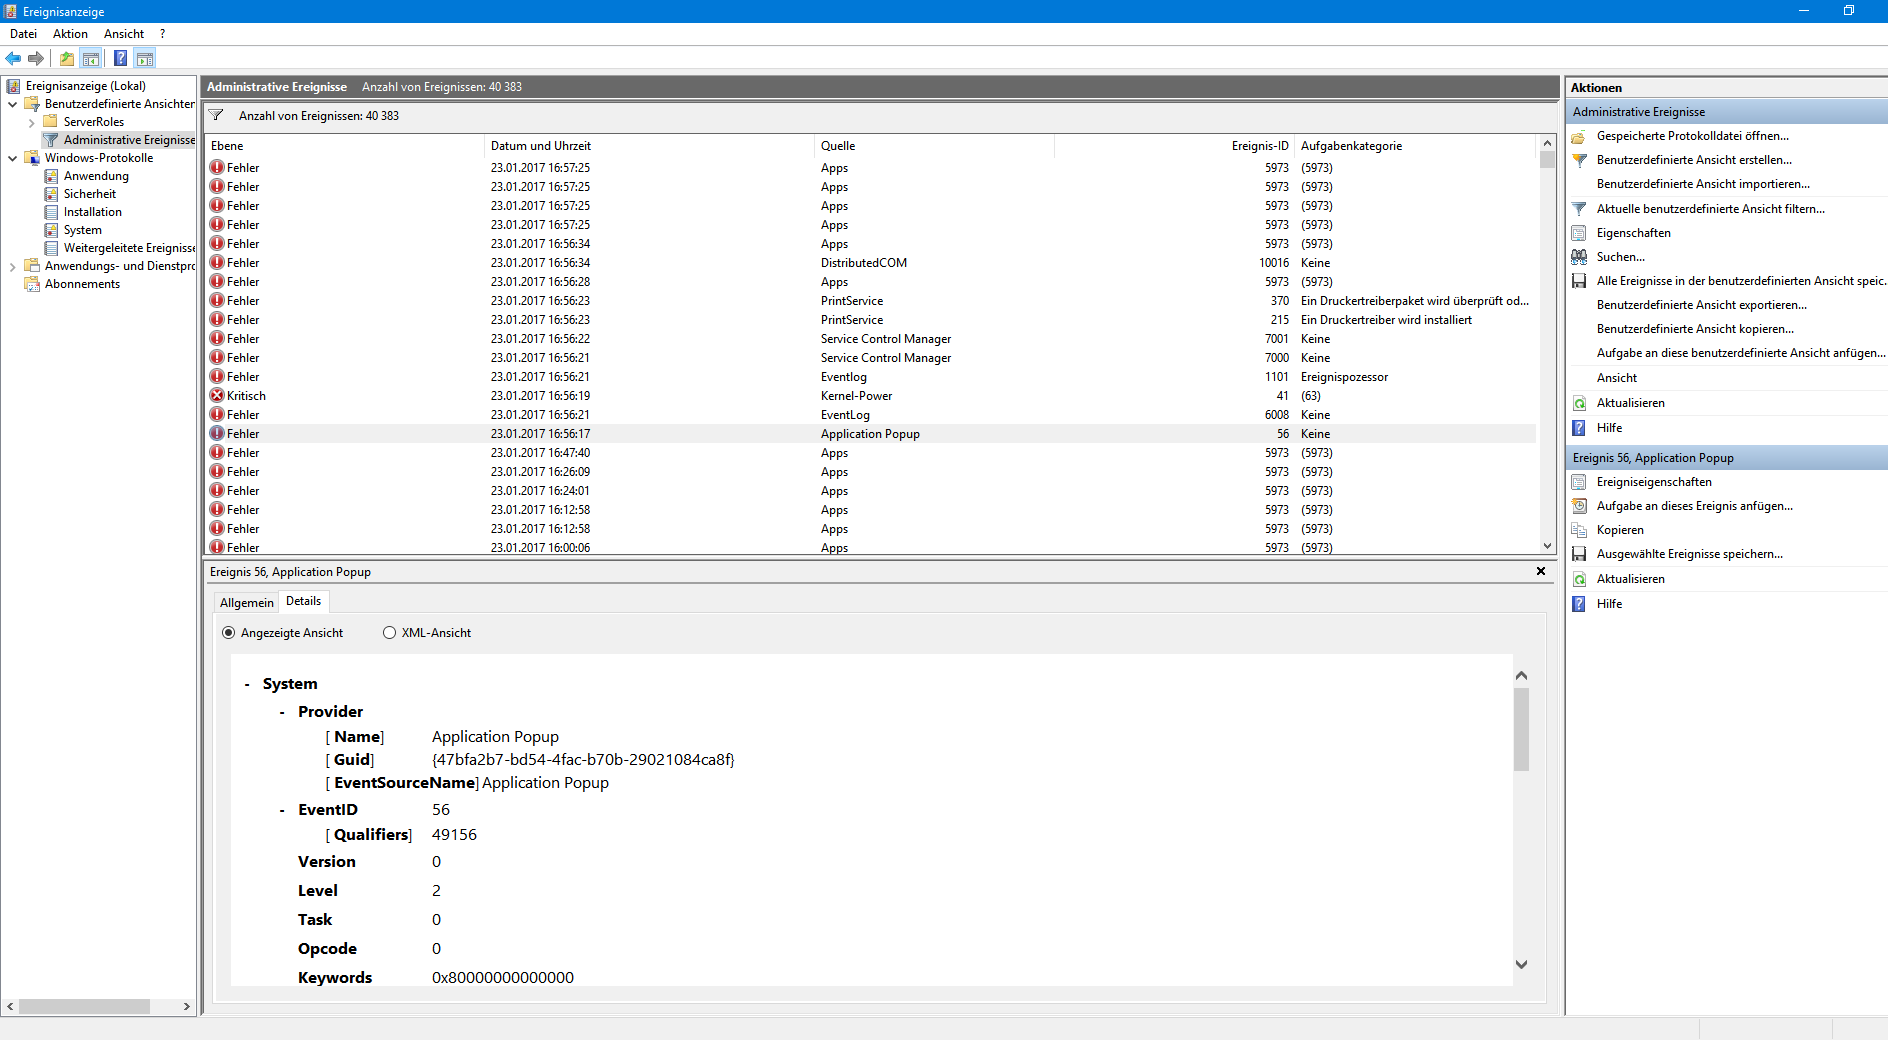Image resolution: width=1888 pixels, height=1040 pixels.
Task: Switch to the Details tab
Action: (x=304, y=601)
